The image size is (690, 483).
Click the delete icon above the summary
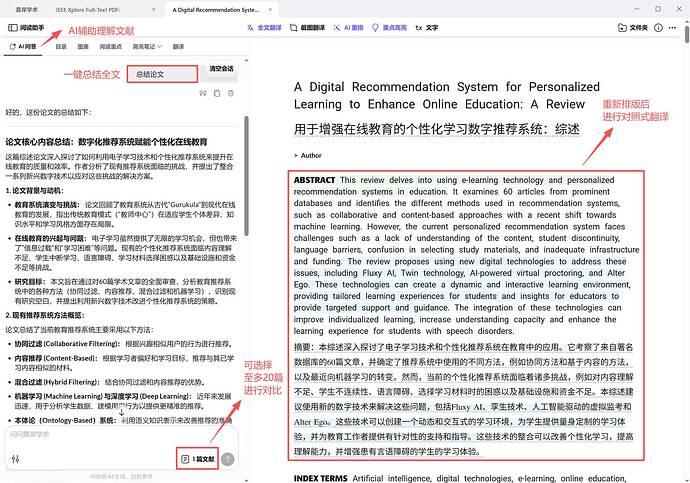(x=231, y=93)
